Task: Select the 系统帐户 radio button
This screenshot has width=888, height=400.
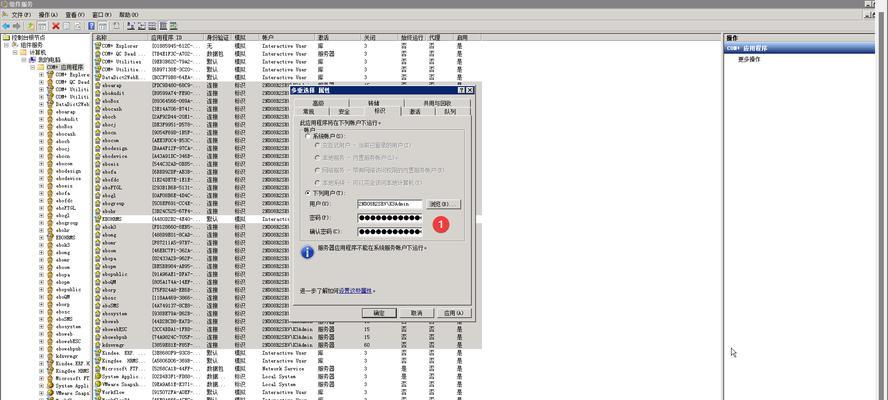Action: [309, 137]
